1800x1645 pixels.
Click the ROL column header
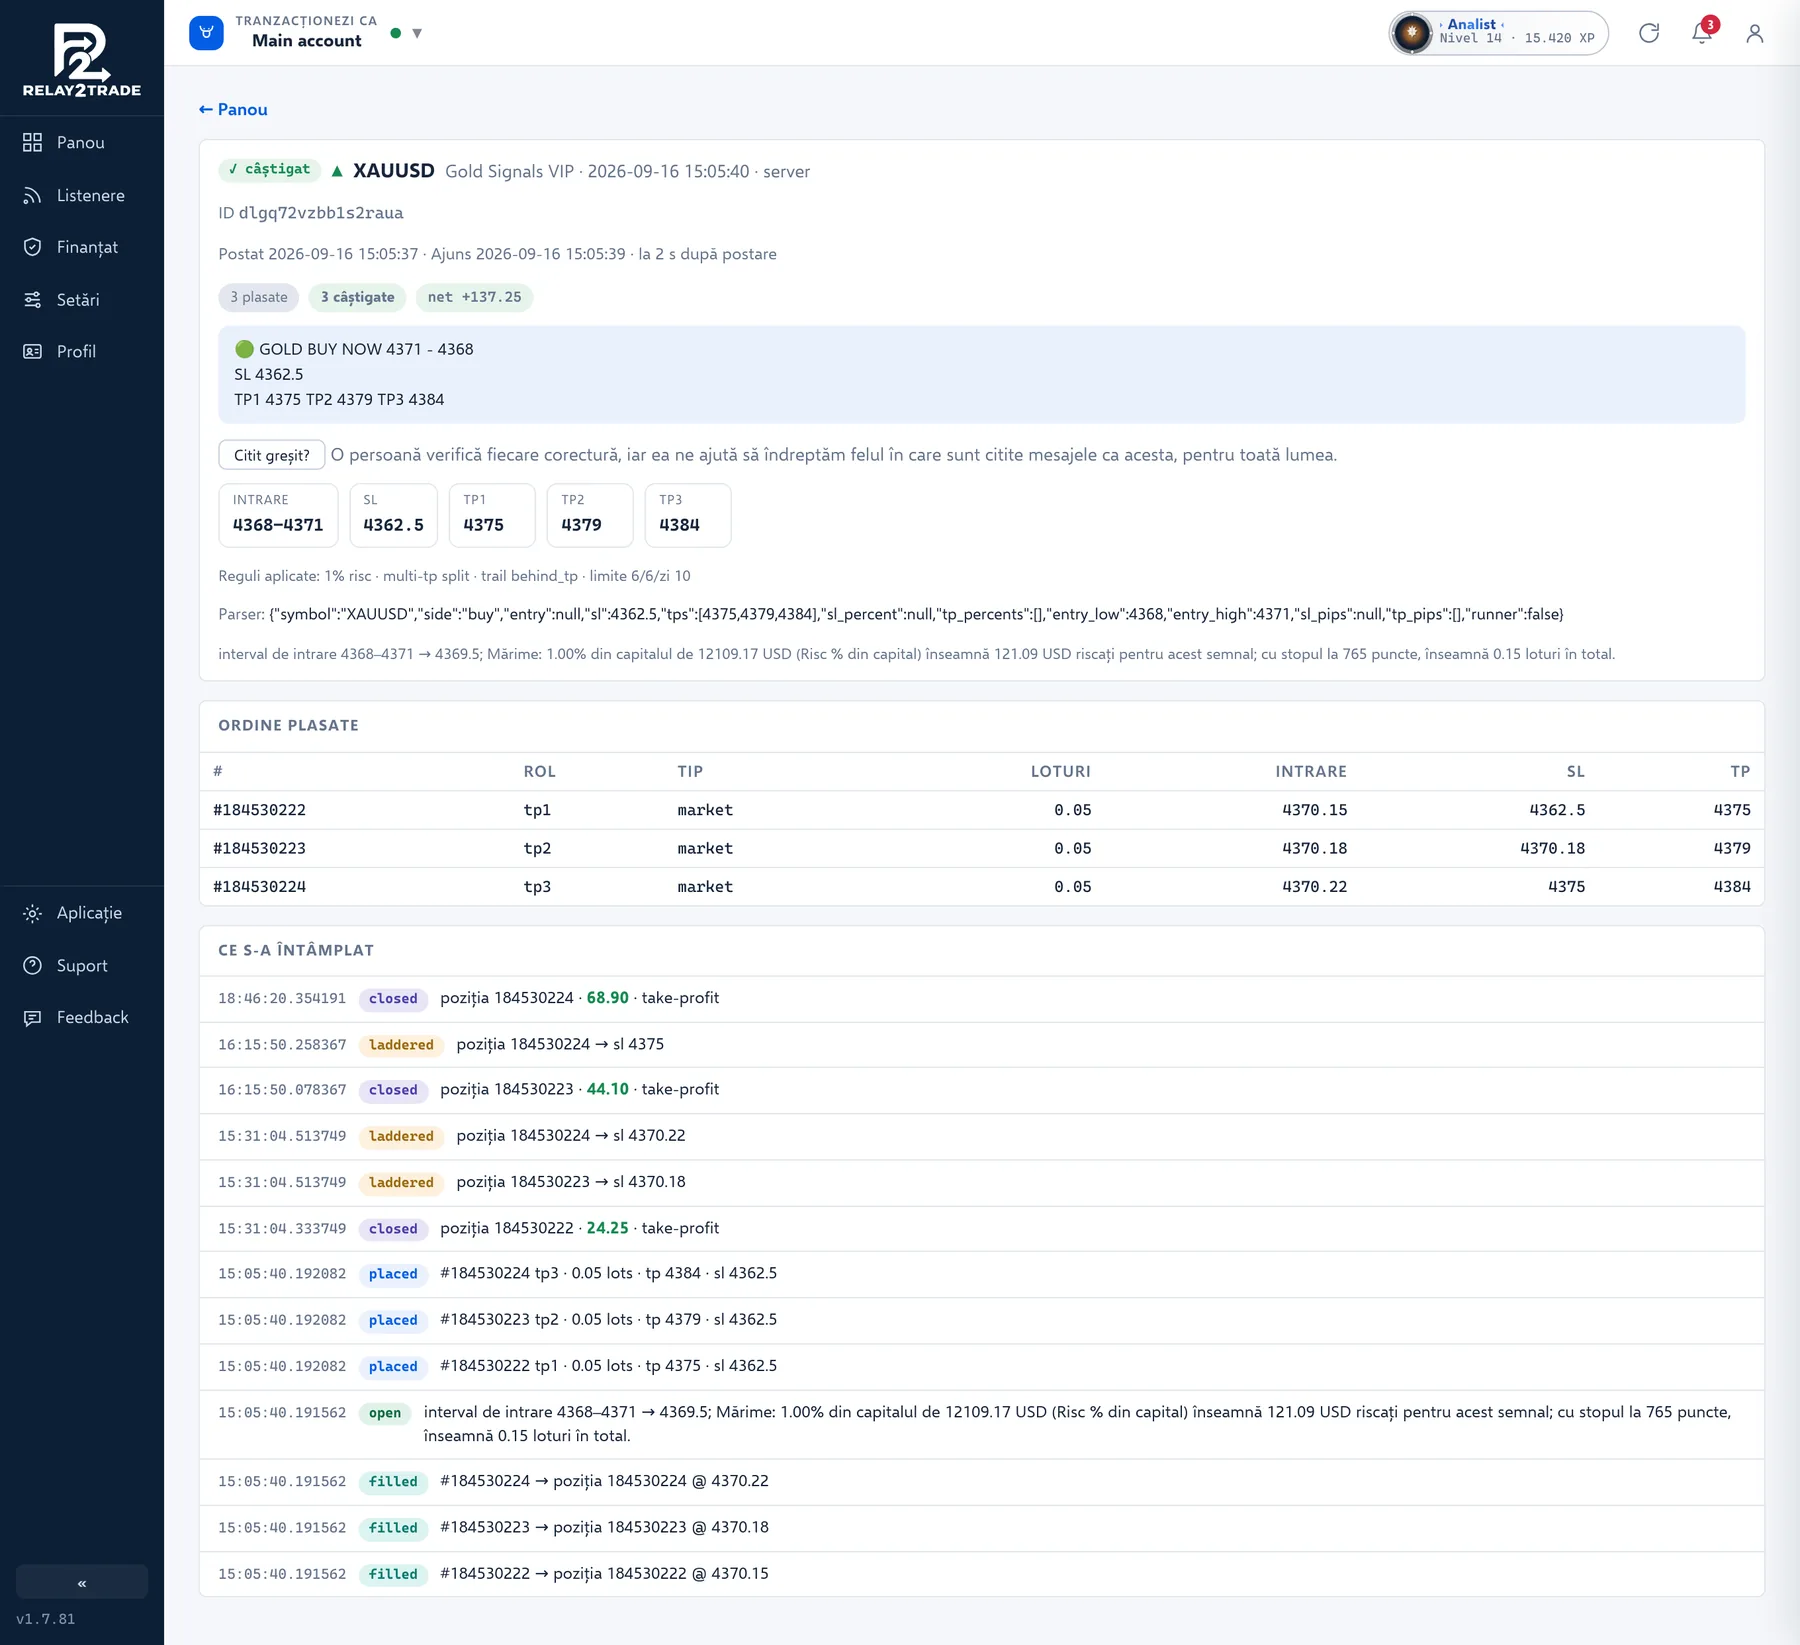pyautogui.click(x=539, y=771)
